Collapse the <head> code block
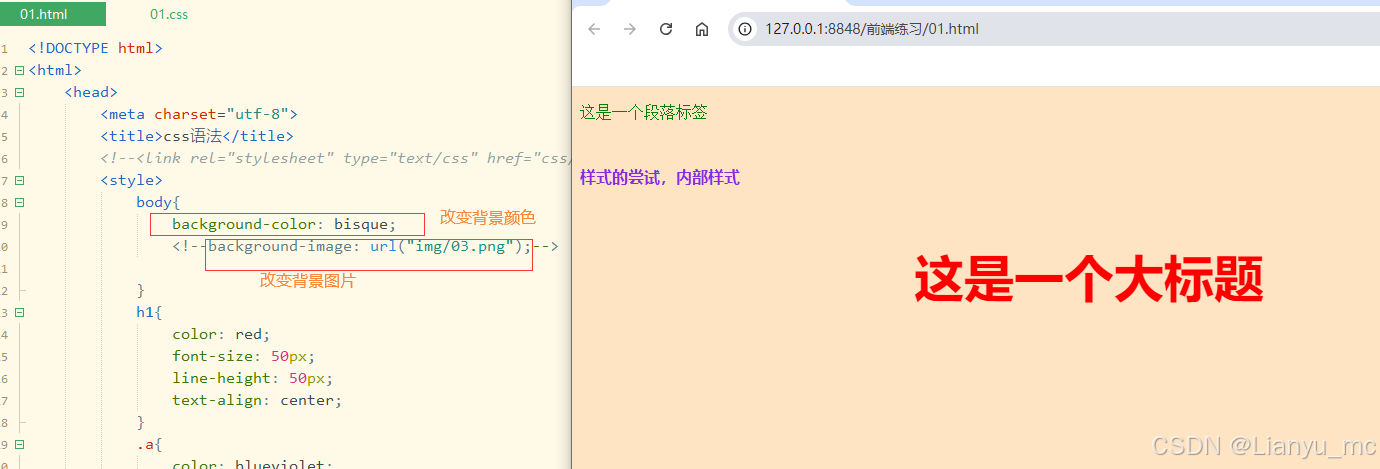The height and width of the screenshot is (469, 1380). click(19, 92)
